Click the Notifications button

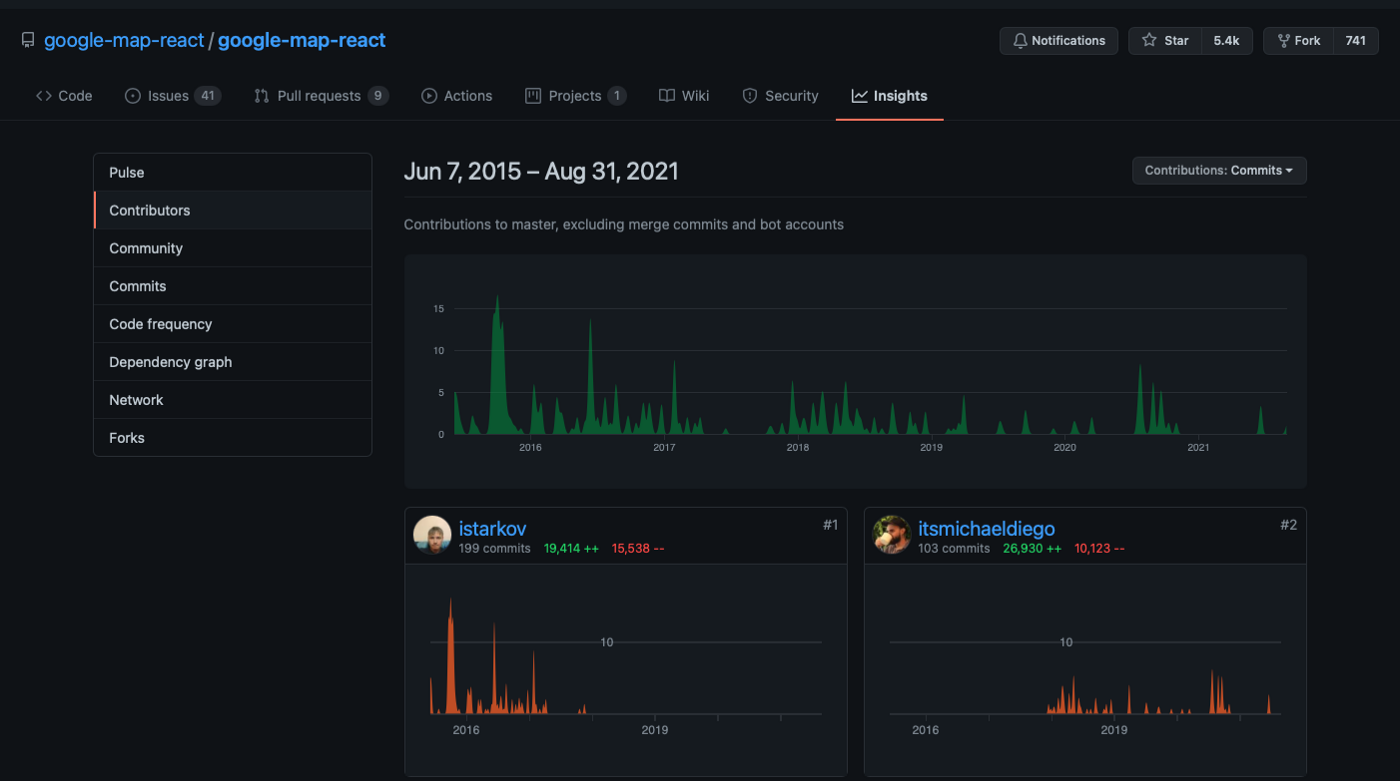pyautogui.click(x=1059, y=41)
